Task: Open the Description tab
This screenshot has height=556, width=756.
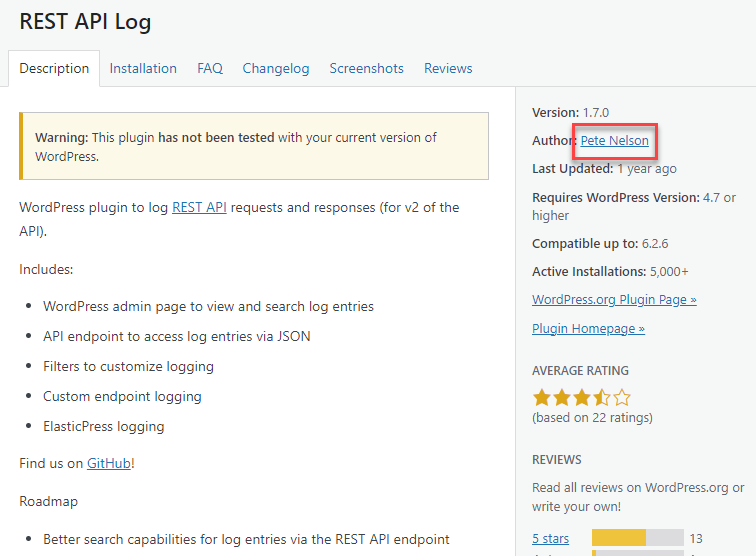Action: coord(54,68)
